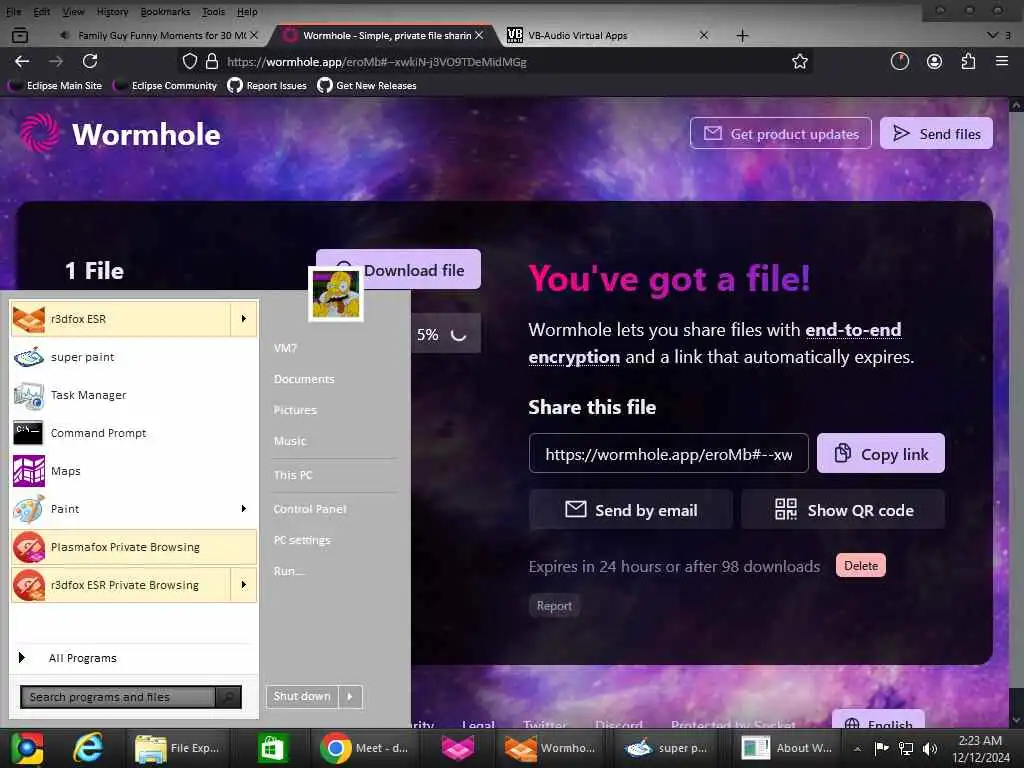Expand r3dfox ESR jump list arrow
Image resolution: width=1024 pixels, height=768 pixels.
point(244,319)
